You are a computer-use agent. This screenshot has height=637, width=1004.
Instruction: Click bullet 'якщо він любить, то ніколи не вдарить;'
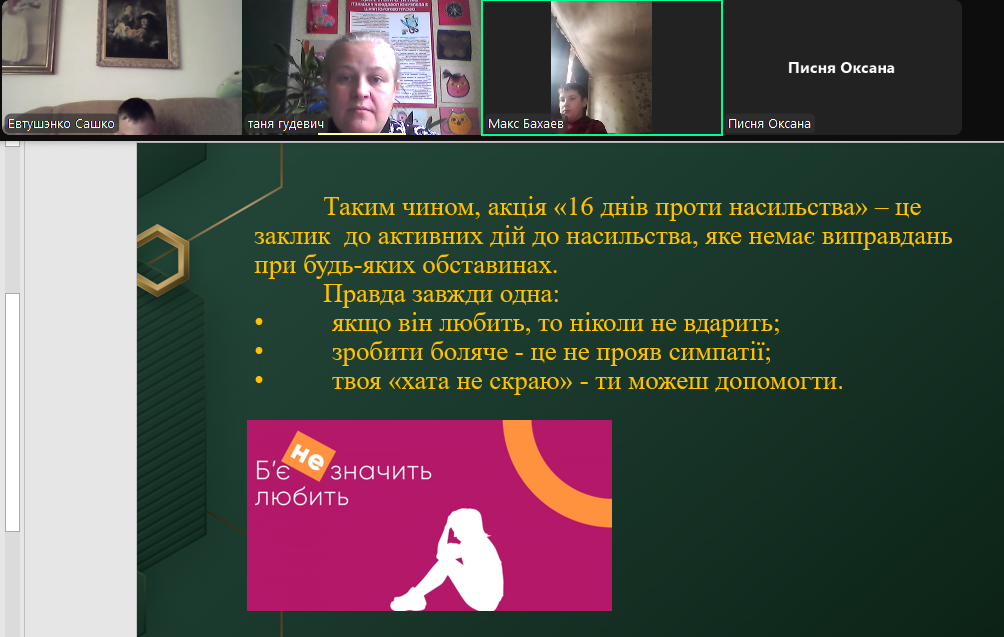click(556, 323)
